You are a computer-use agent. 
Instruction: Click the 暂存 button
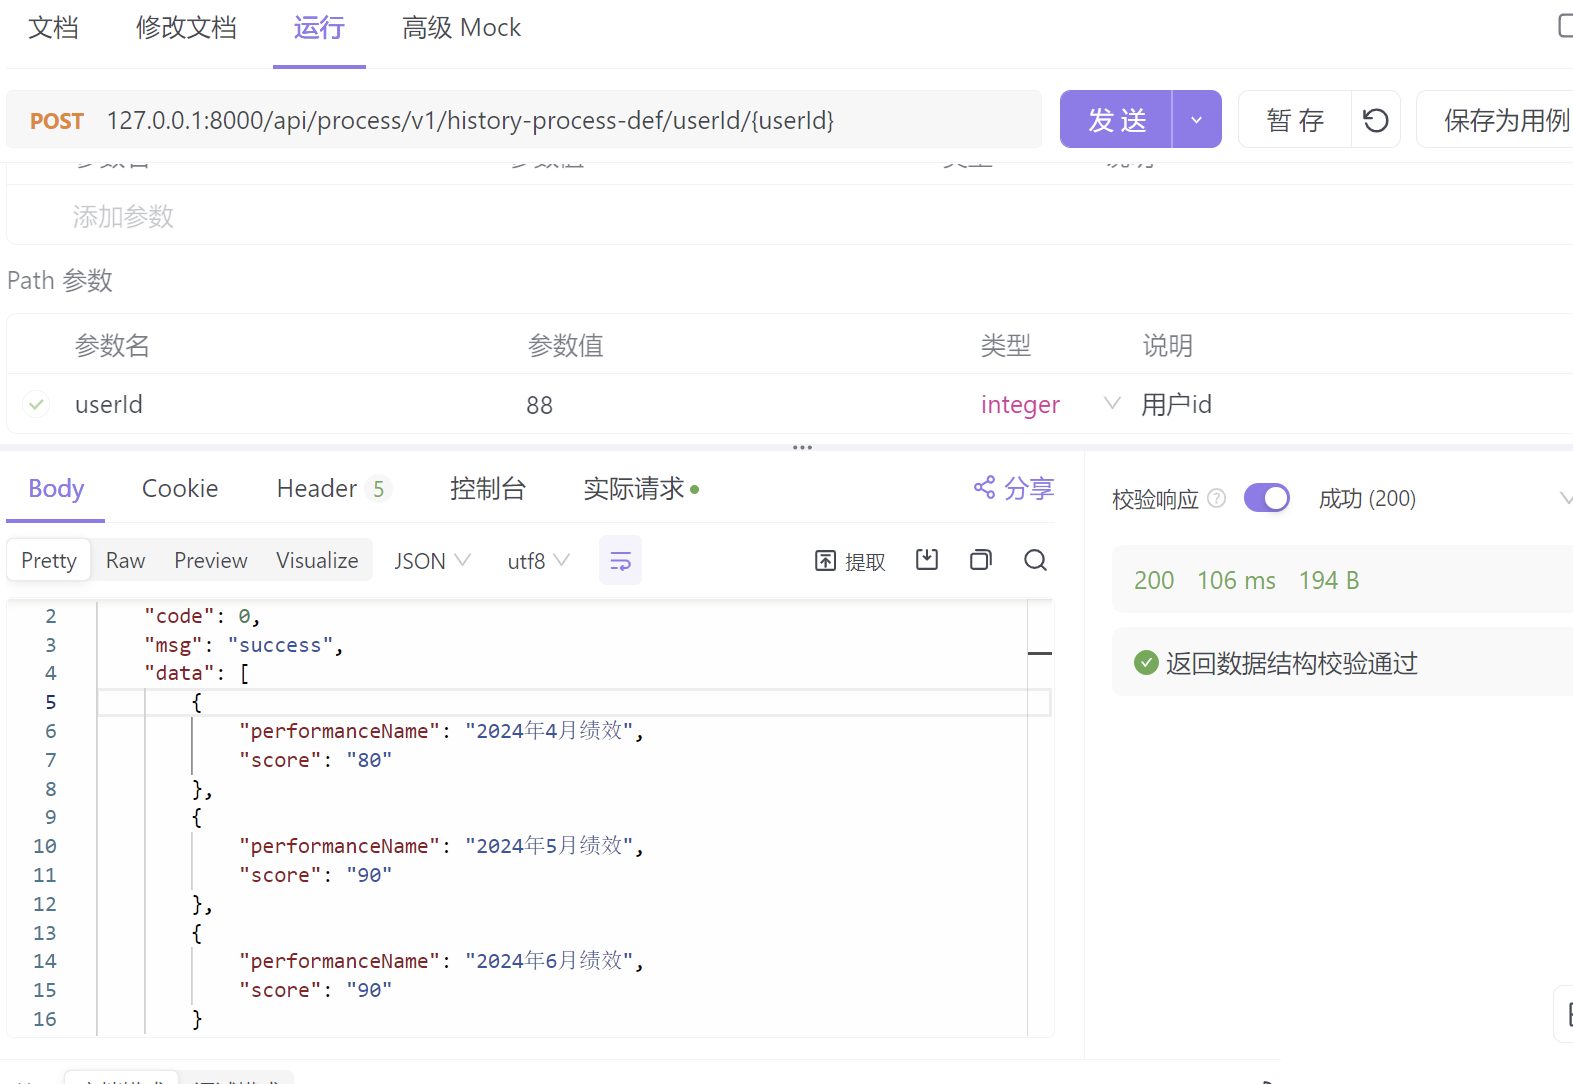1295,120
